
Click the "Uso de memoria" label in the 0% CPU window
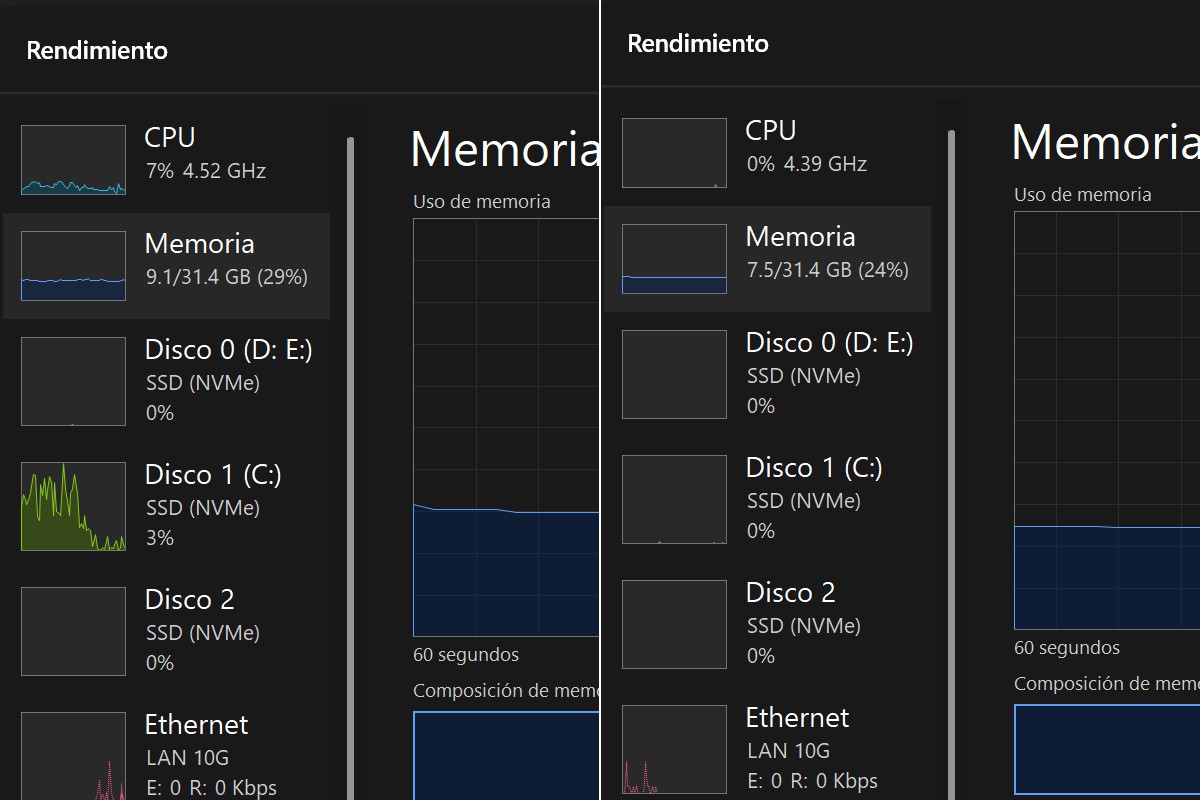click(1083, 195)
